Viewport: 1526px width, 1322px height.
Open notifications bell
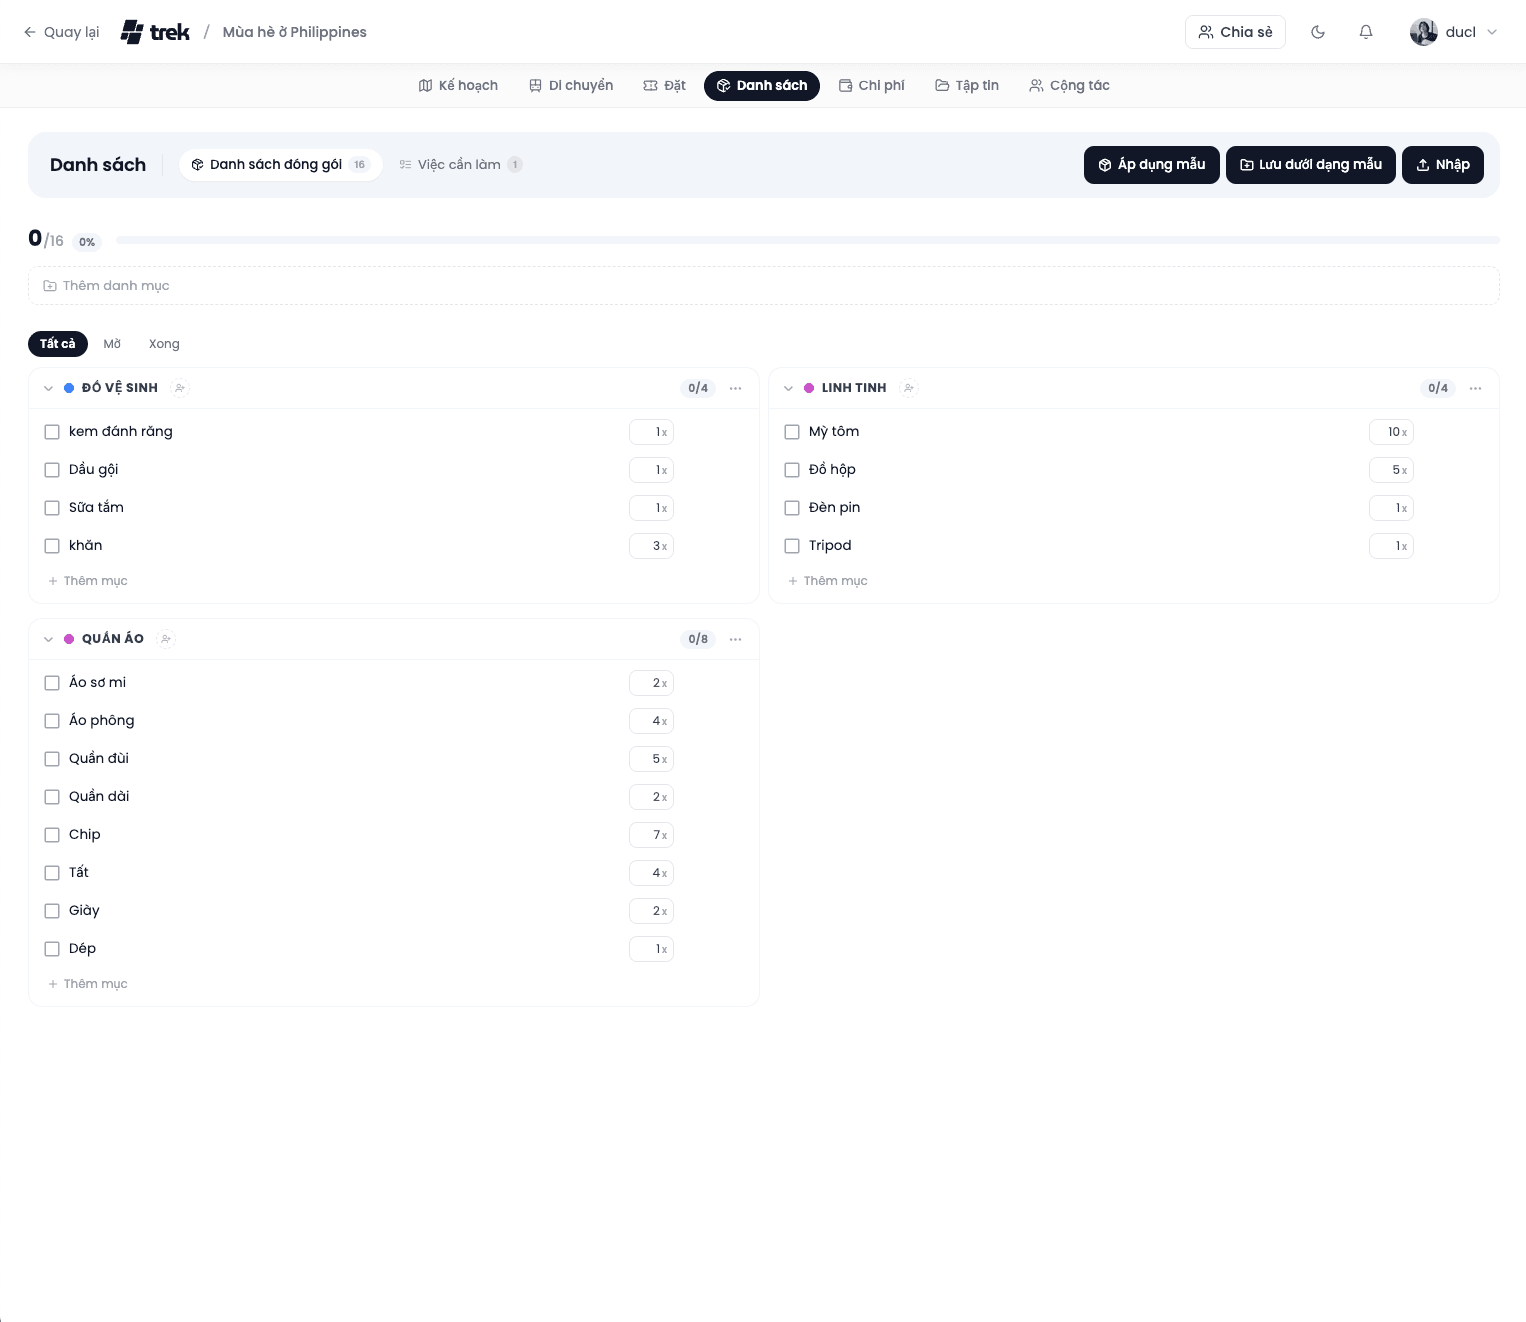[1366, 32]
